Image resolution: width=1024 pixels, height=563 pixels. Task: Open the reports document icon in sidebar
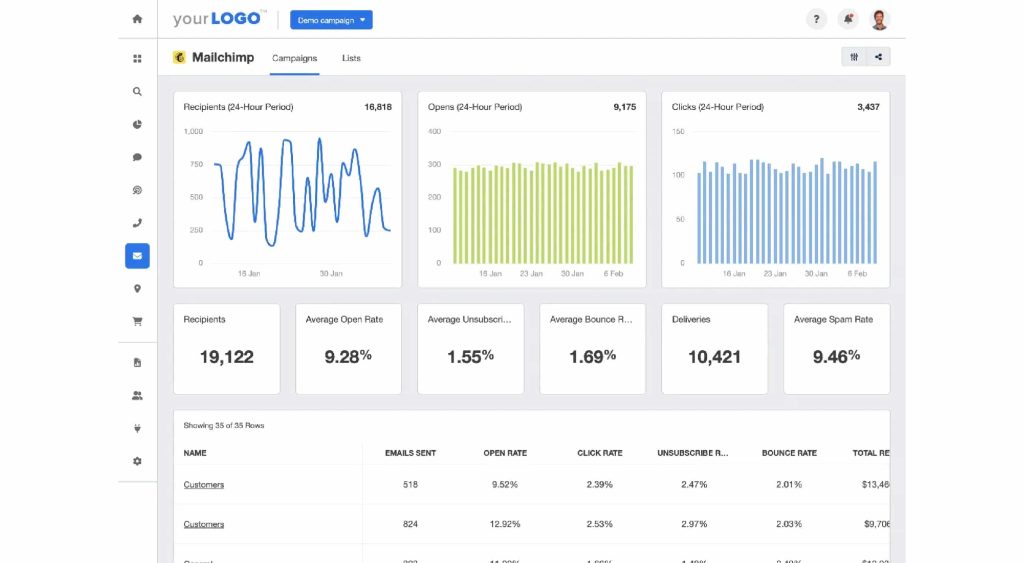[137, 362]
